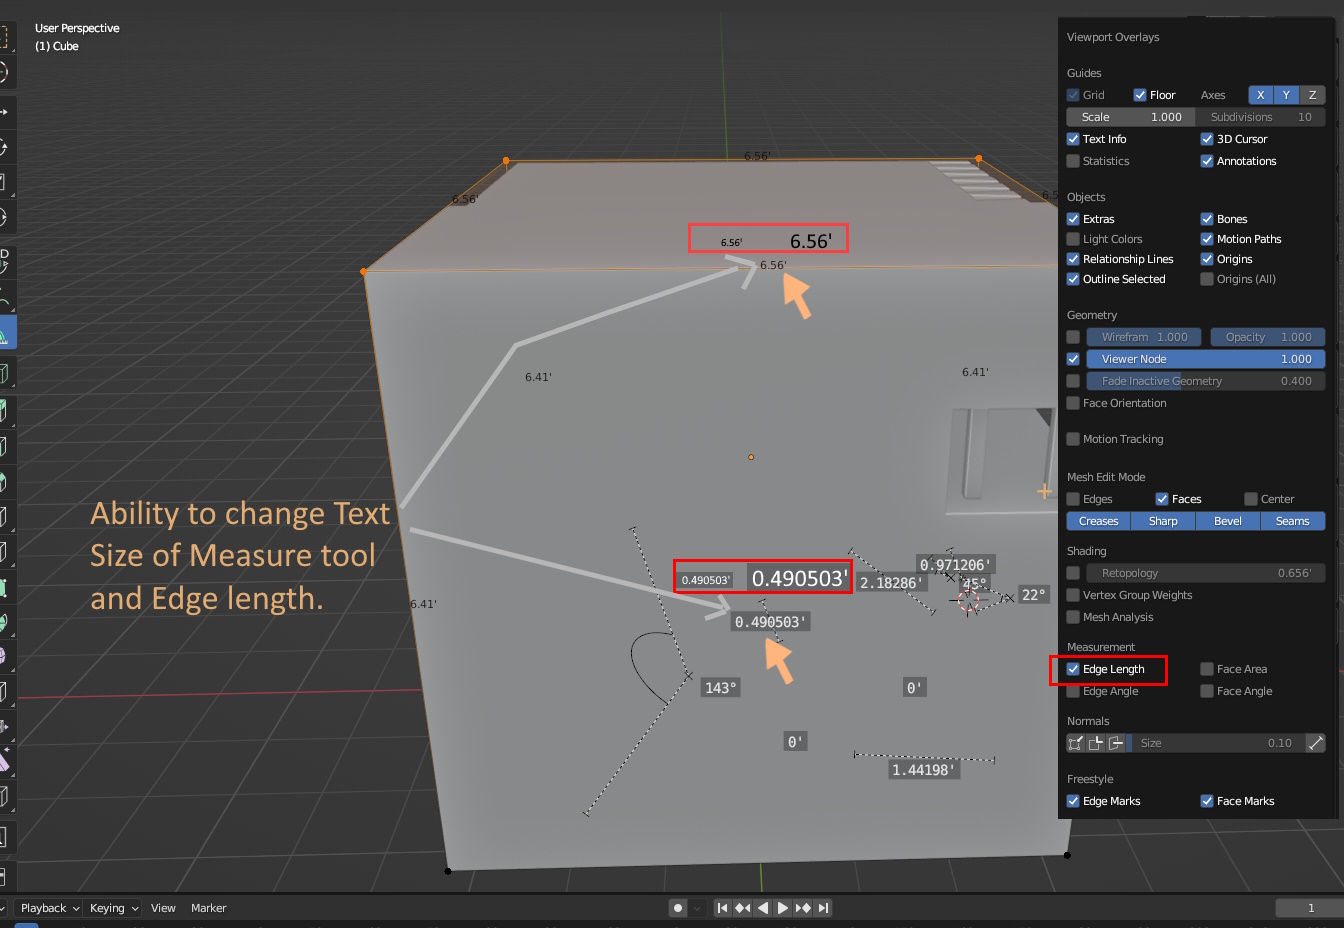This screenshot has height=928, width=1344.
Task: Play the animation forward
Action: point(782,908)
